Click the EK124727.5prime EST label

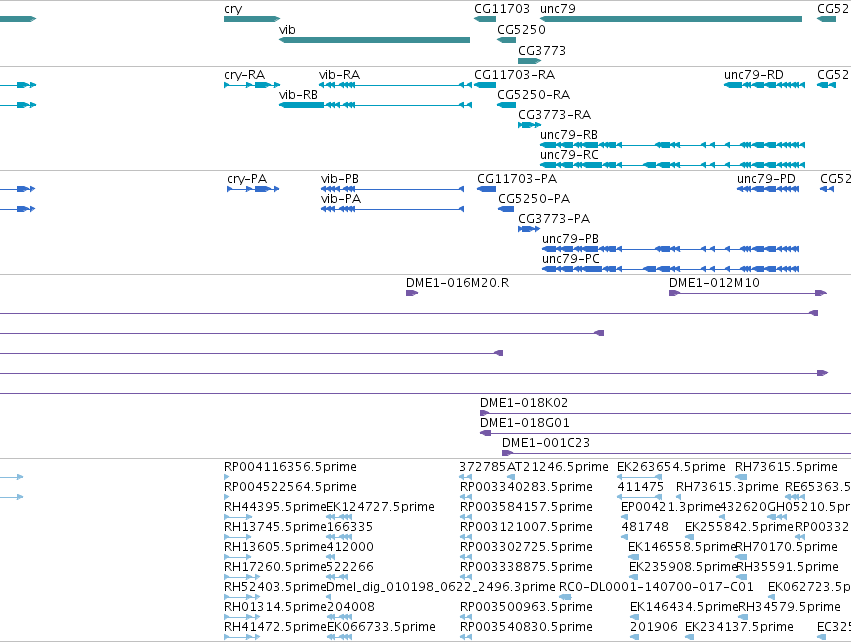pos(380,507)
